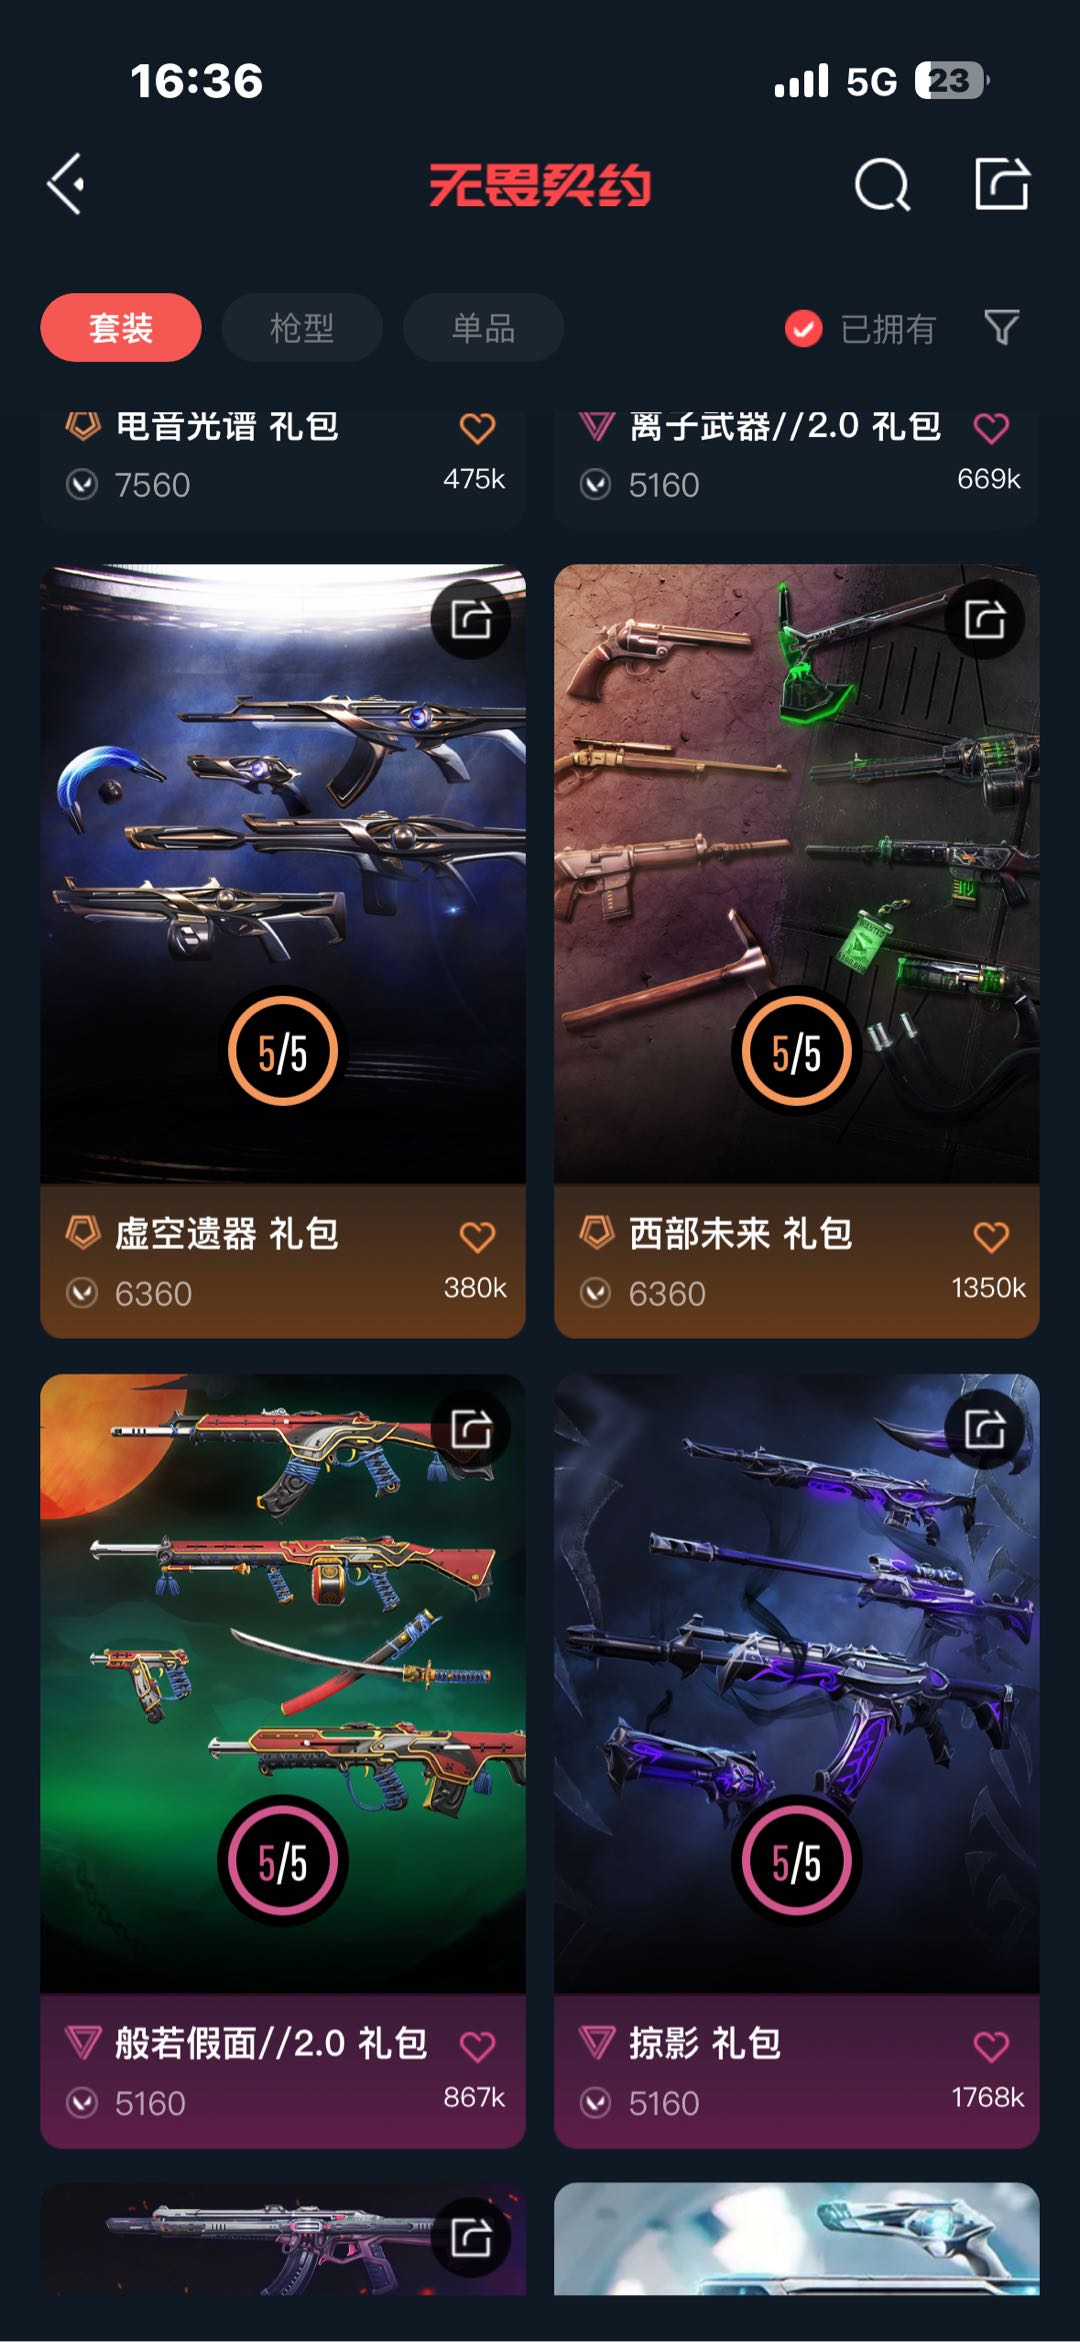Favorite 掠影 礼包 with heart icon
This screenshot has height=2342, width=1080.
tap(991, 2046)
